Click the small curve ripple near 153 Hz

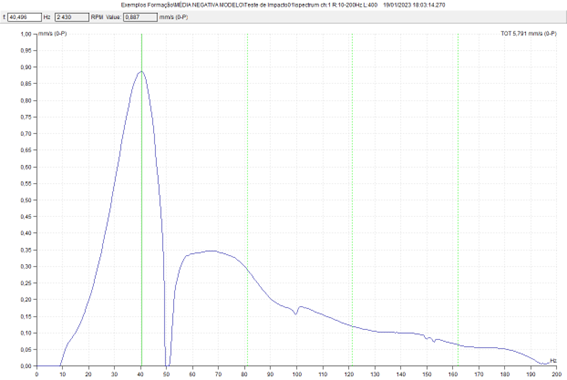pyautogui.click(x=431, y=339)
